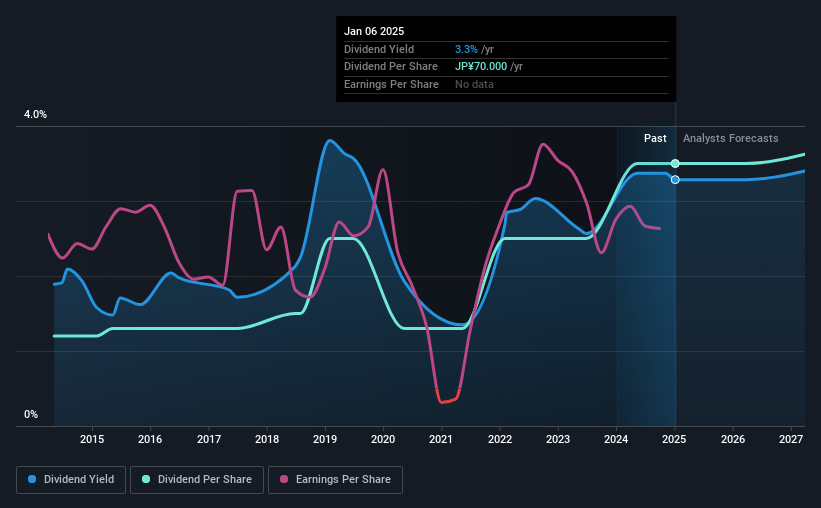The width and height of the screenshot is (821, 508).
Task: Click the pink Earnings Per Share legend dot
Action: 284,479
